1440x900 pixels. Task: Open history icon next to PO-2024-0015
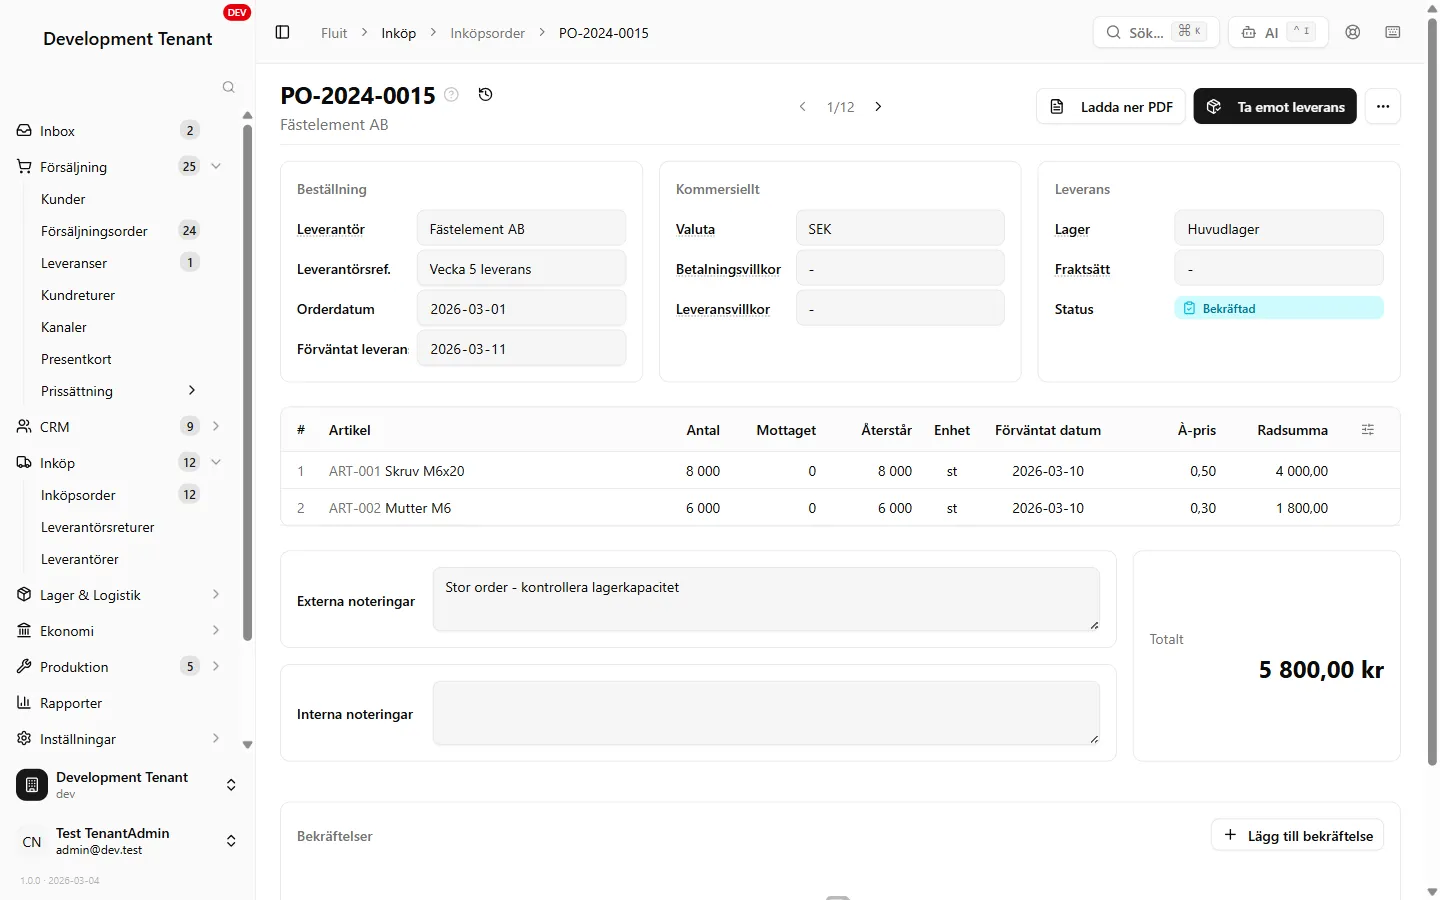pos(485,94)
